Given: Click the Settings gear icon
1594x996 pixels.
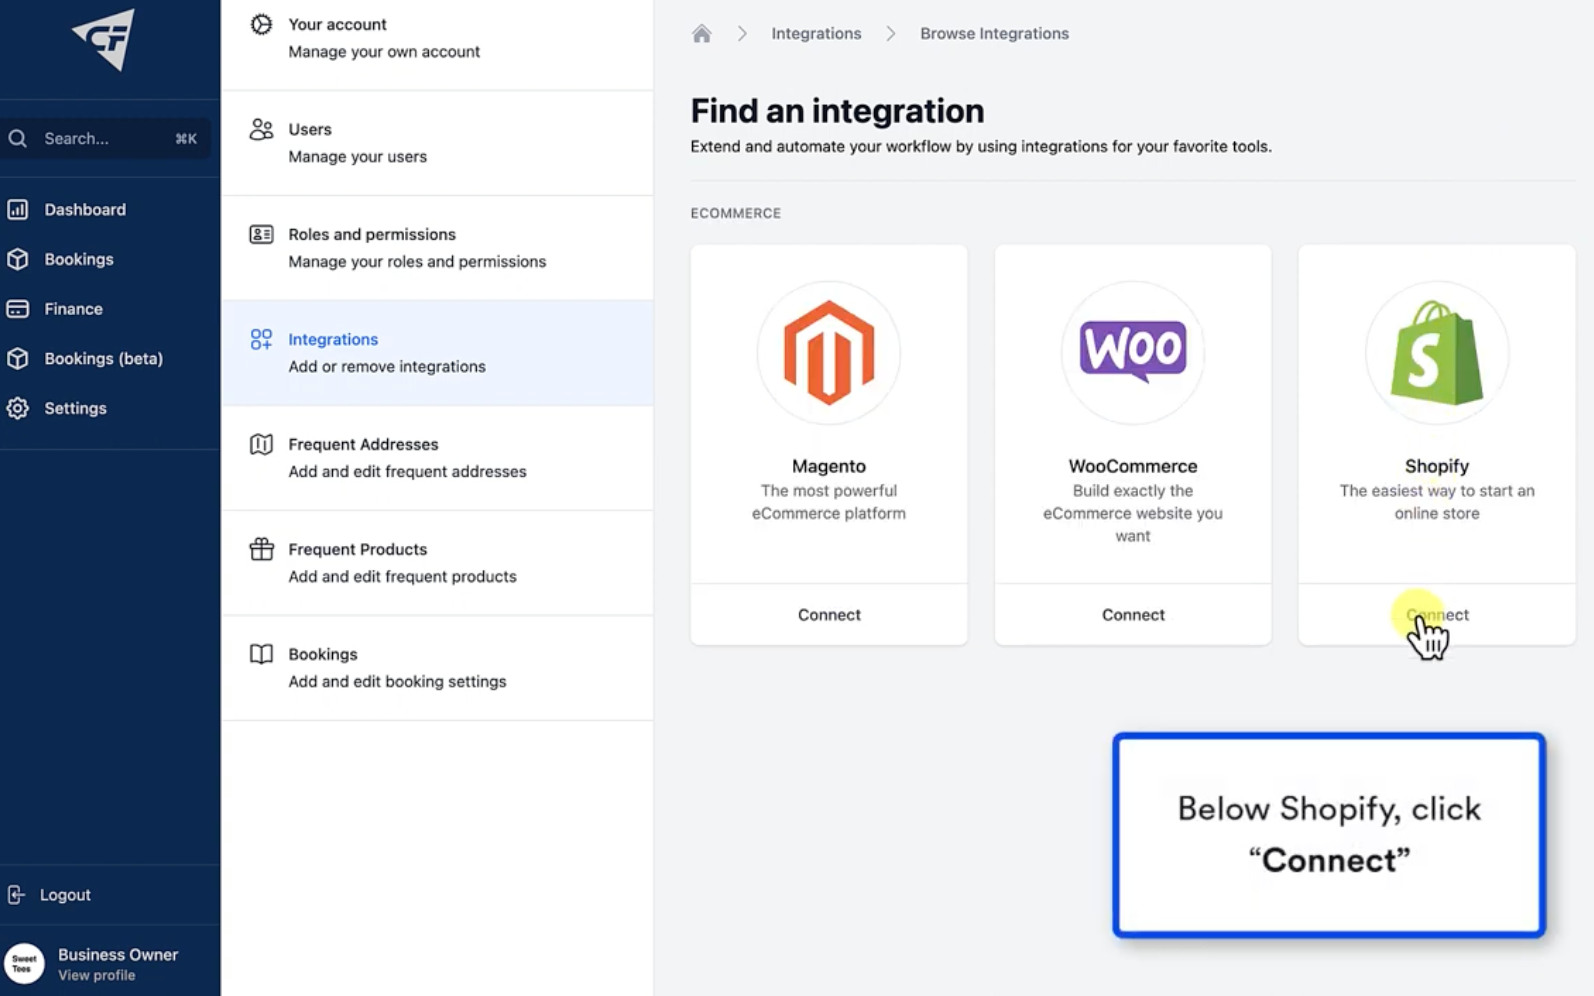Looking at the screenshot, I should click(x=18, y=408).
